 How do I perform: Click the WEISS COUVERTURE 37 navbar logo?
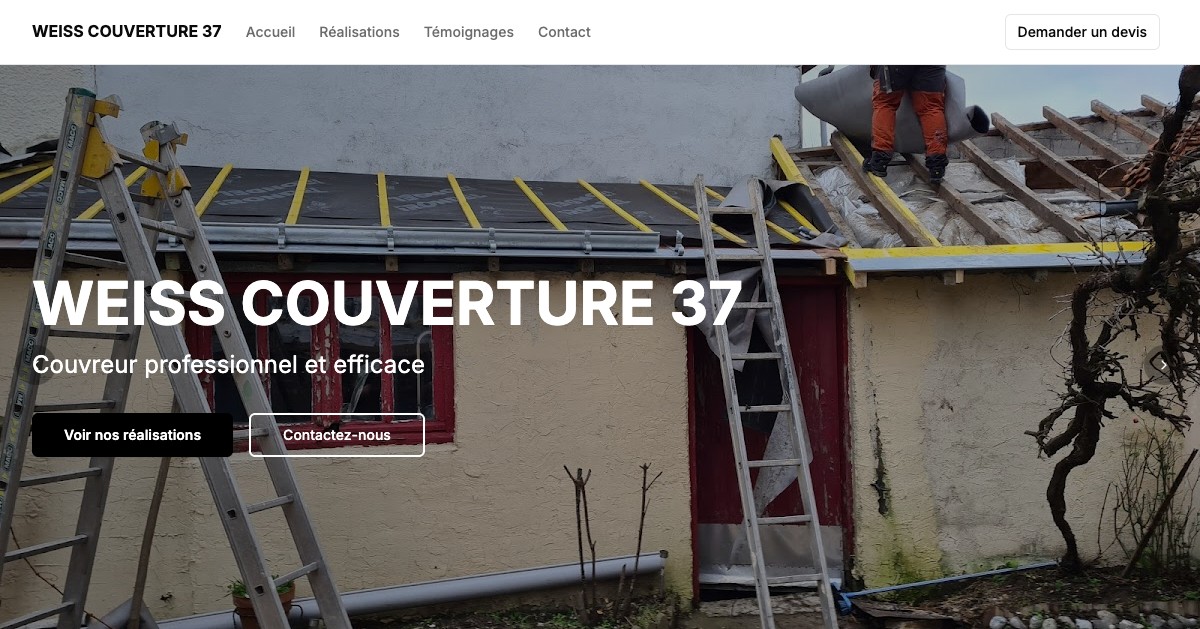[127, 31]
